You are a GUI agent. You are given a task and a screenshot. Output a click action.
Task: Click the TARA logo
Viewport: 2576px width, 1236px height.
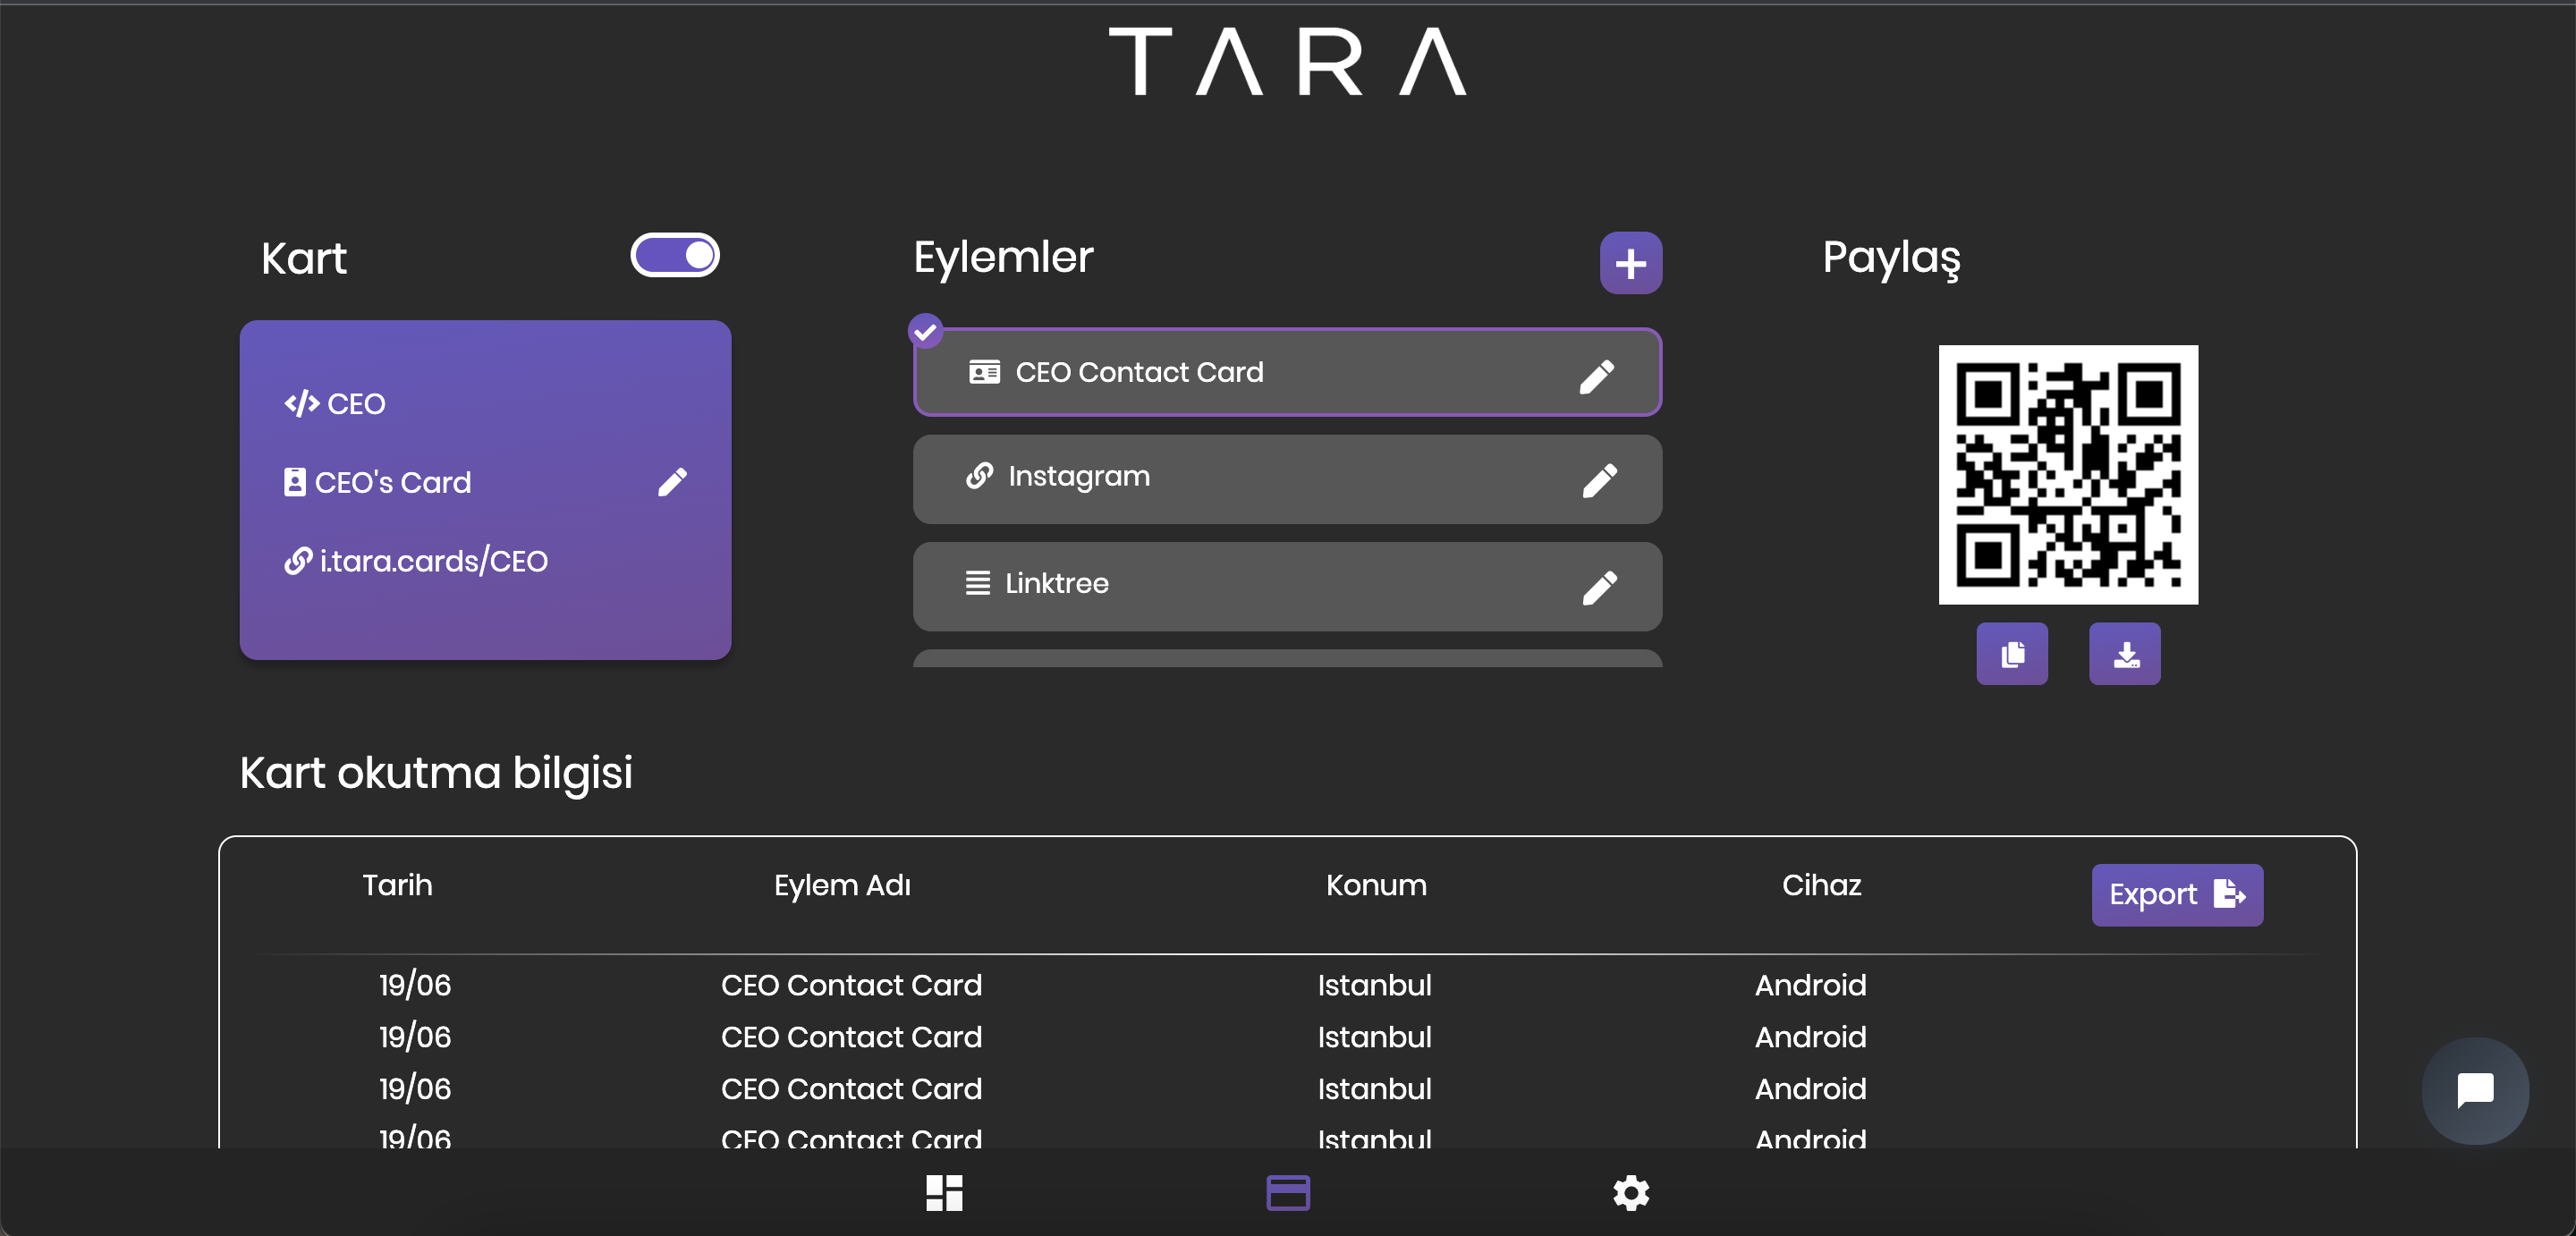pos(1287,62)
